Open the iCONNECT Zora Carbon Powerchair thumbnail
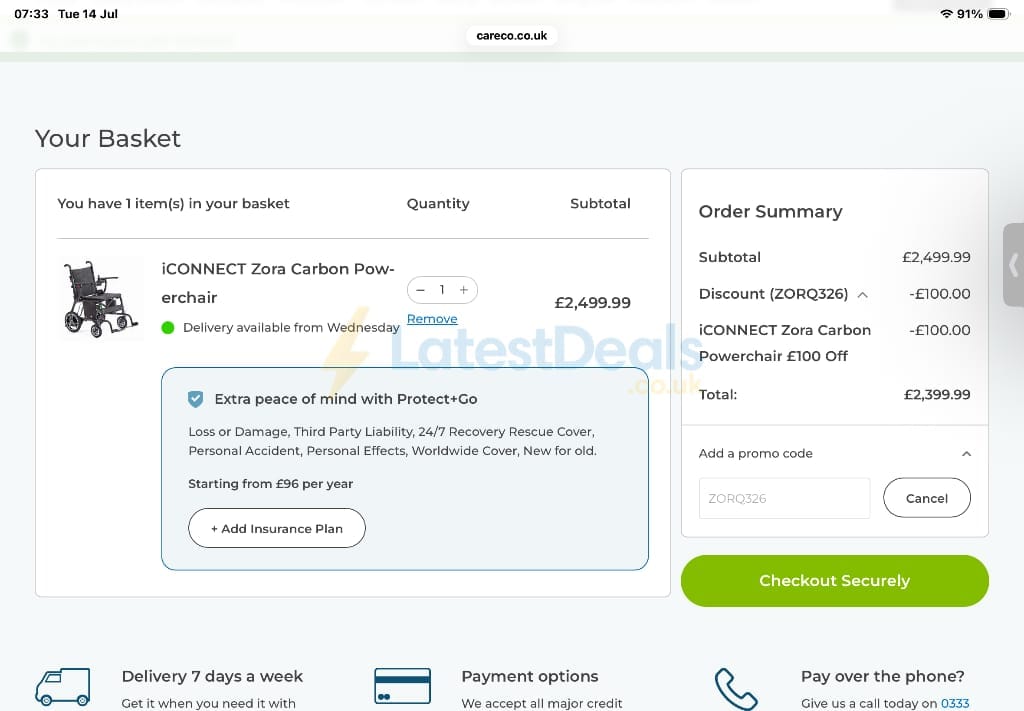Image resolution: width=1024 pixels, height=711 pixels. (x=99, y=299)
